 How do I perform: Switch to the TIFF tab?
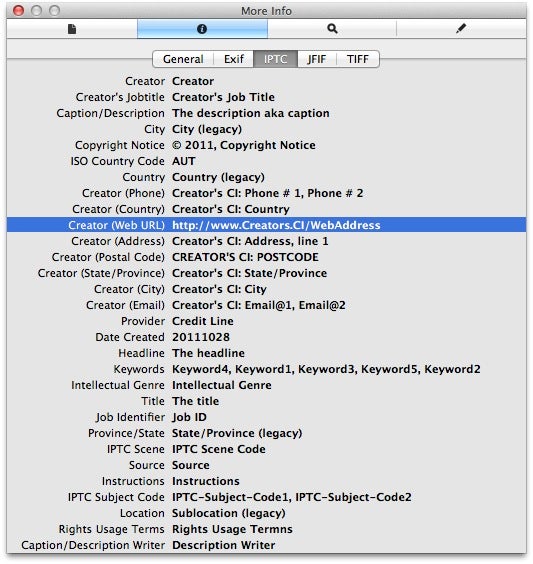[357, 59]
